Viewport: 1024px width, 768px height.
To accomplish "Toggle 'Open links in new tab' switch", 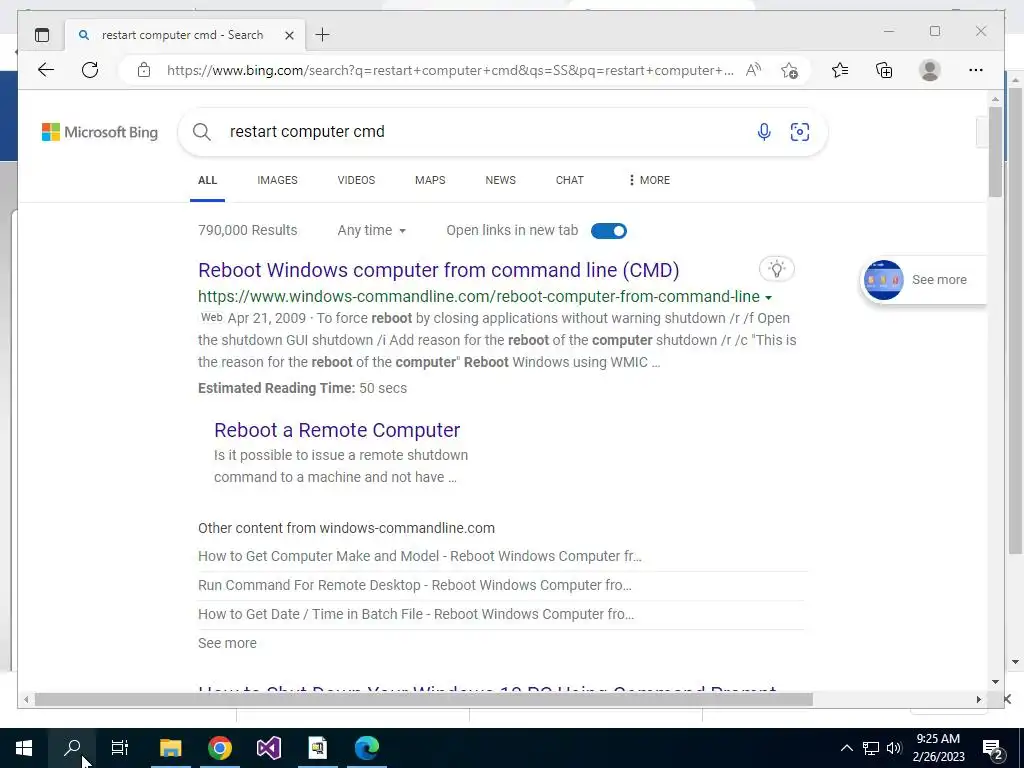I will point(609,231).
